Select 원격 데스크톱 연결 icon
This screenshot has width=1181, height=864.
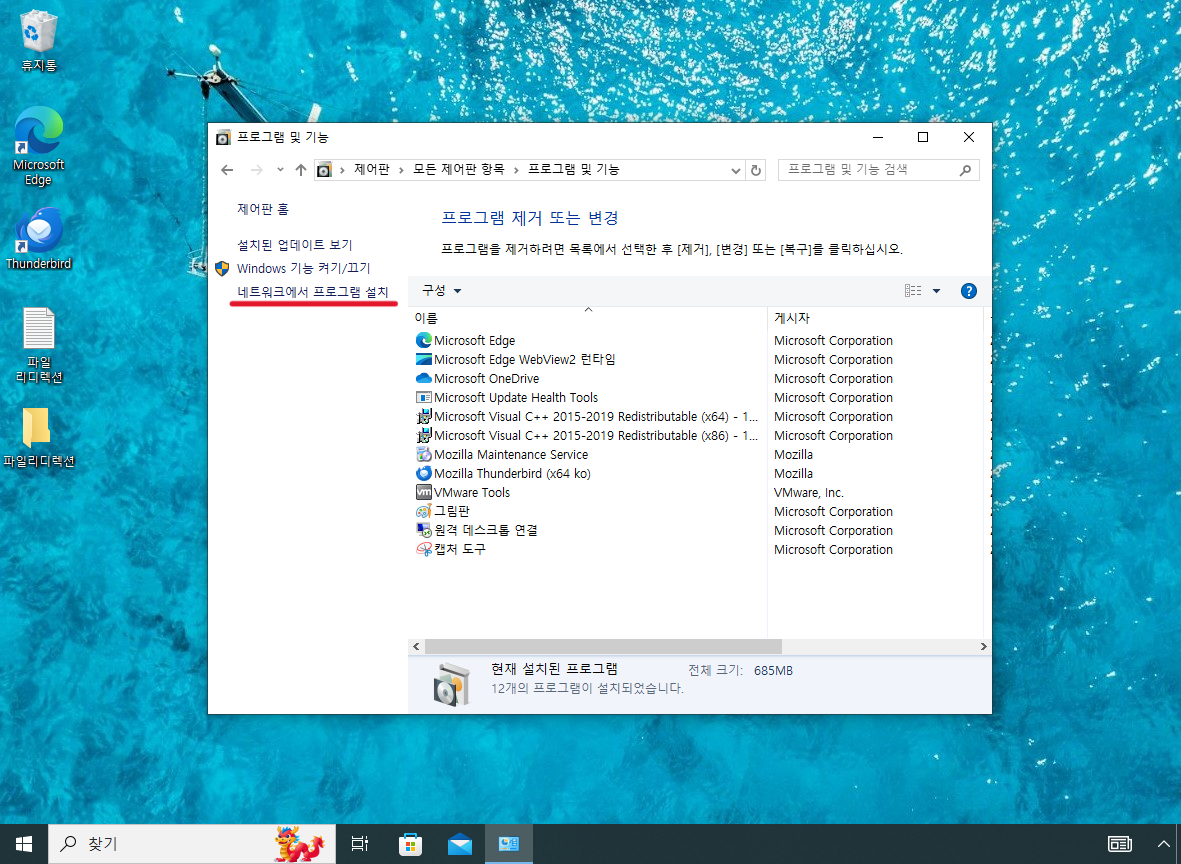(x=424, y=530)
